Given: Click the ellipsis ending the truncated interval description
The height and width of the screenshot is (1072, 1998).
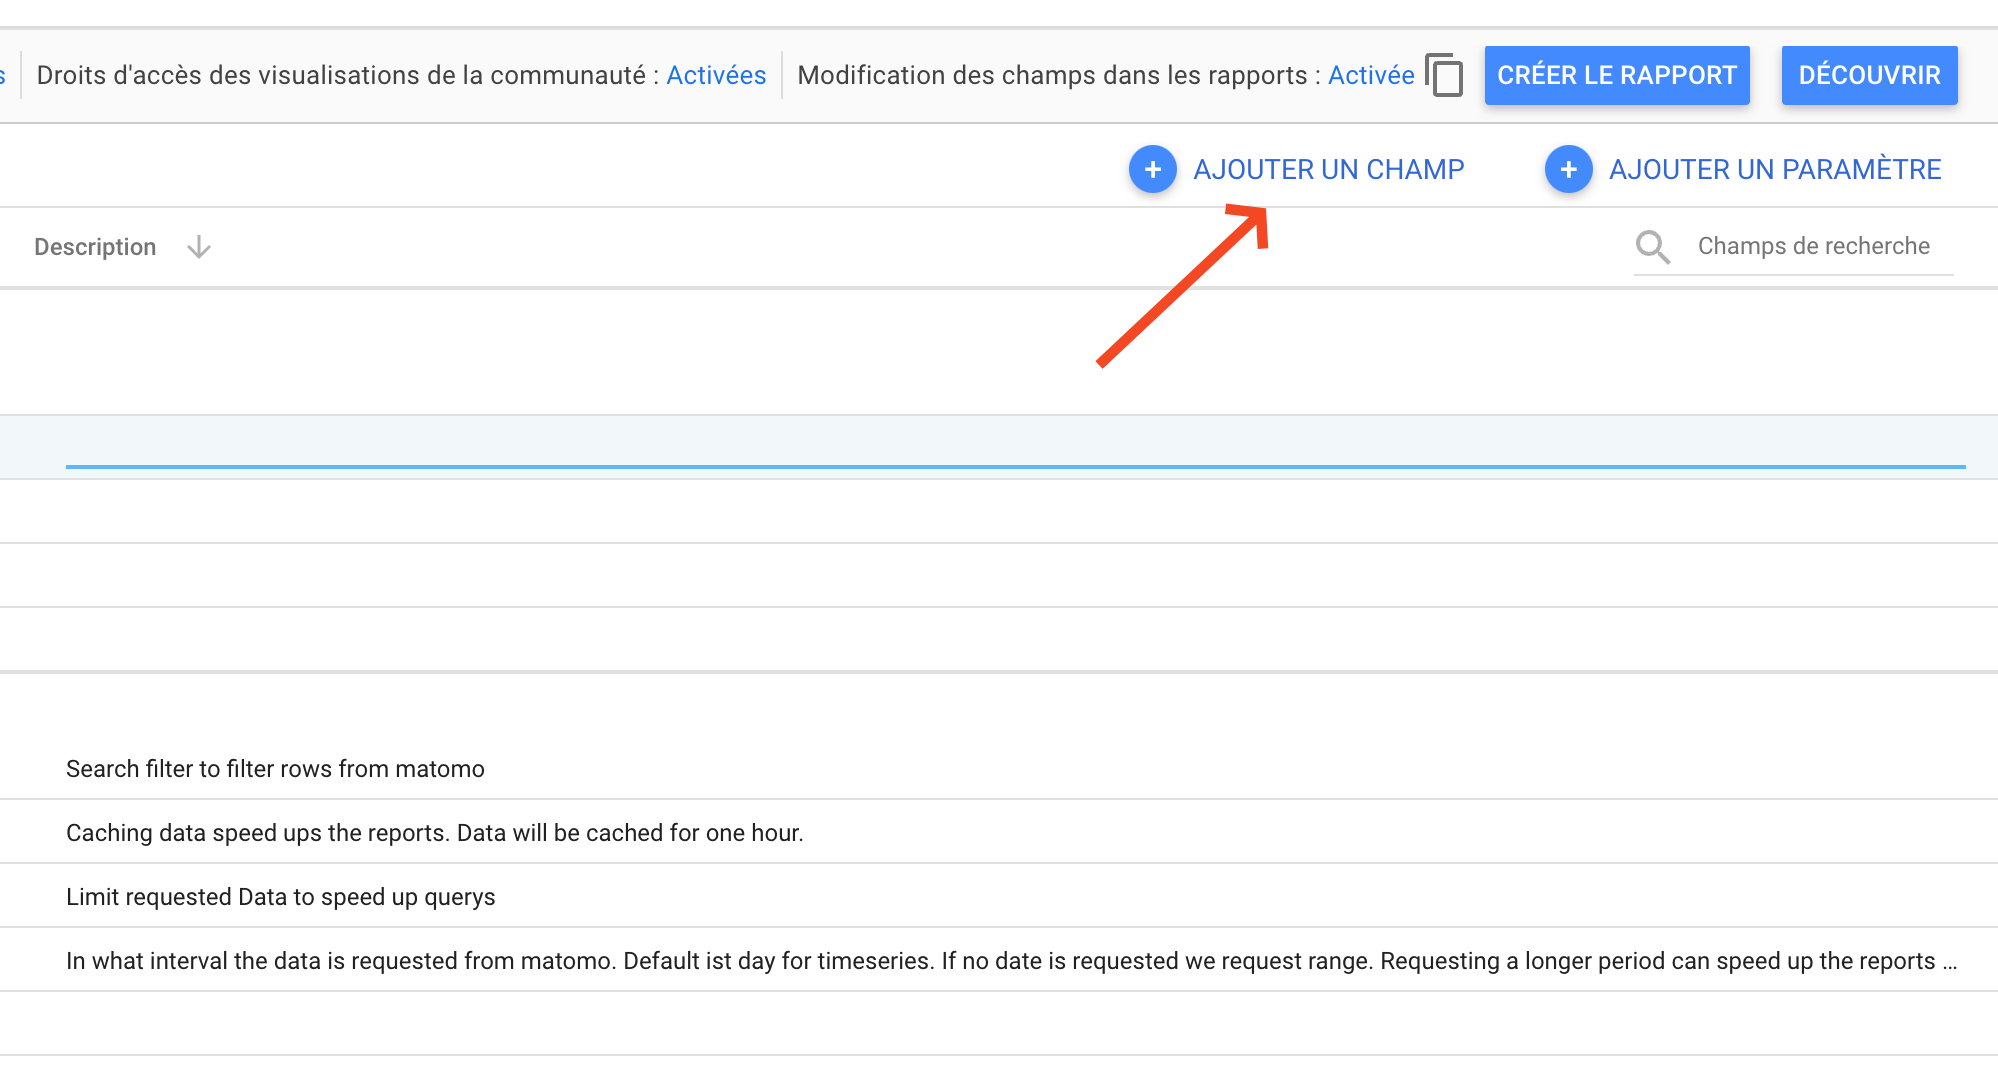Looking at the screenshot, I should (1949, 962).
